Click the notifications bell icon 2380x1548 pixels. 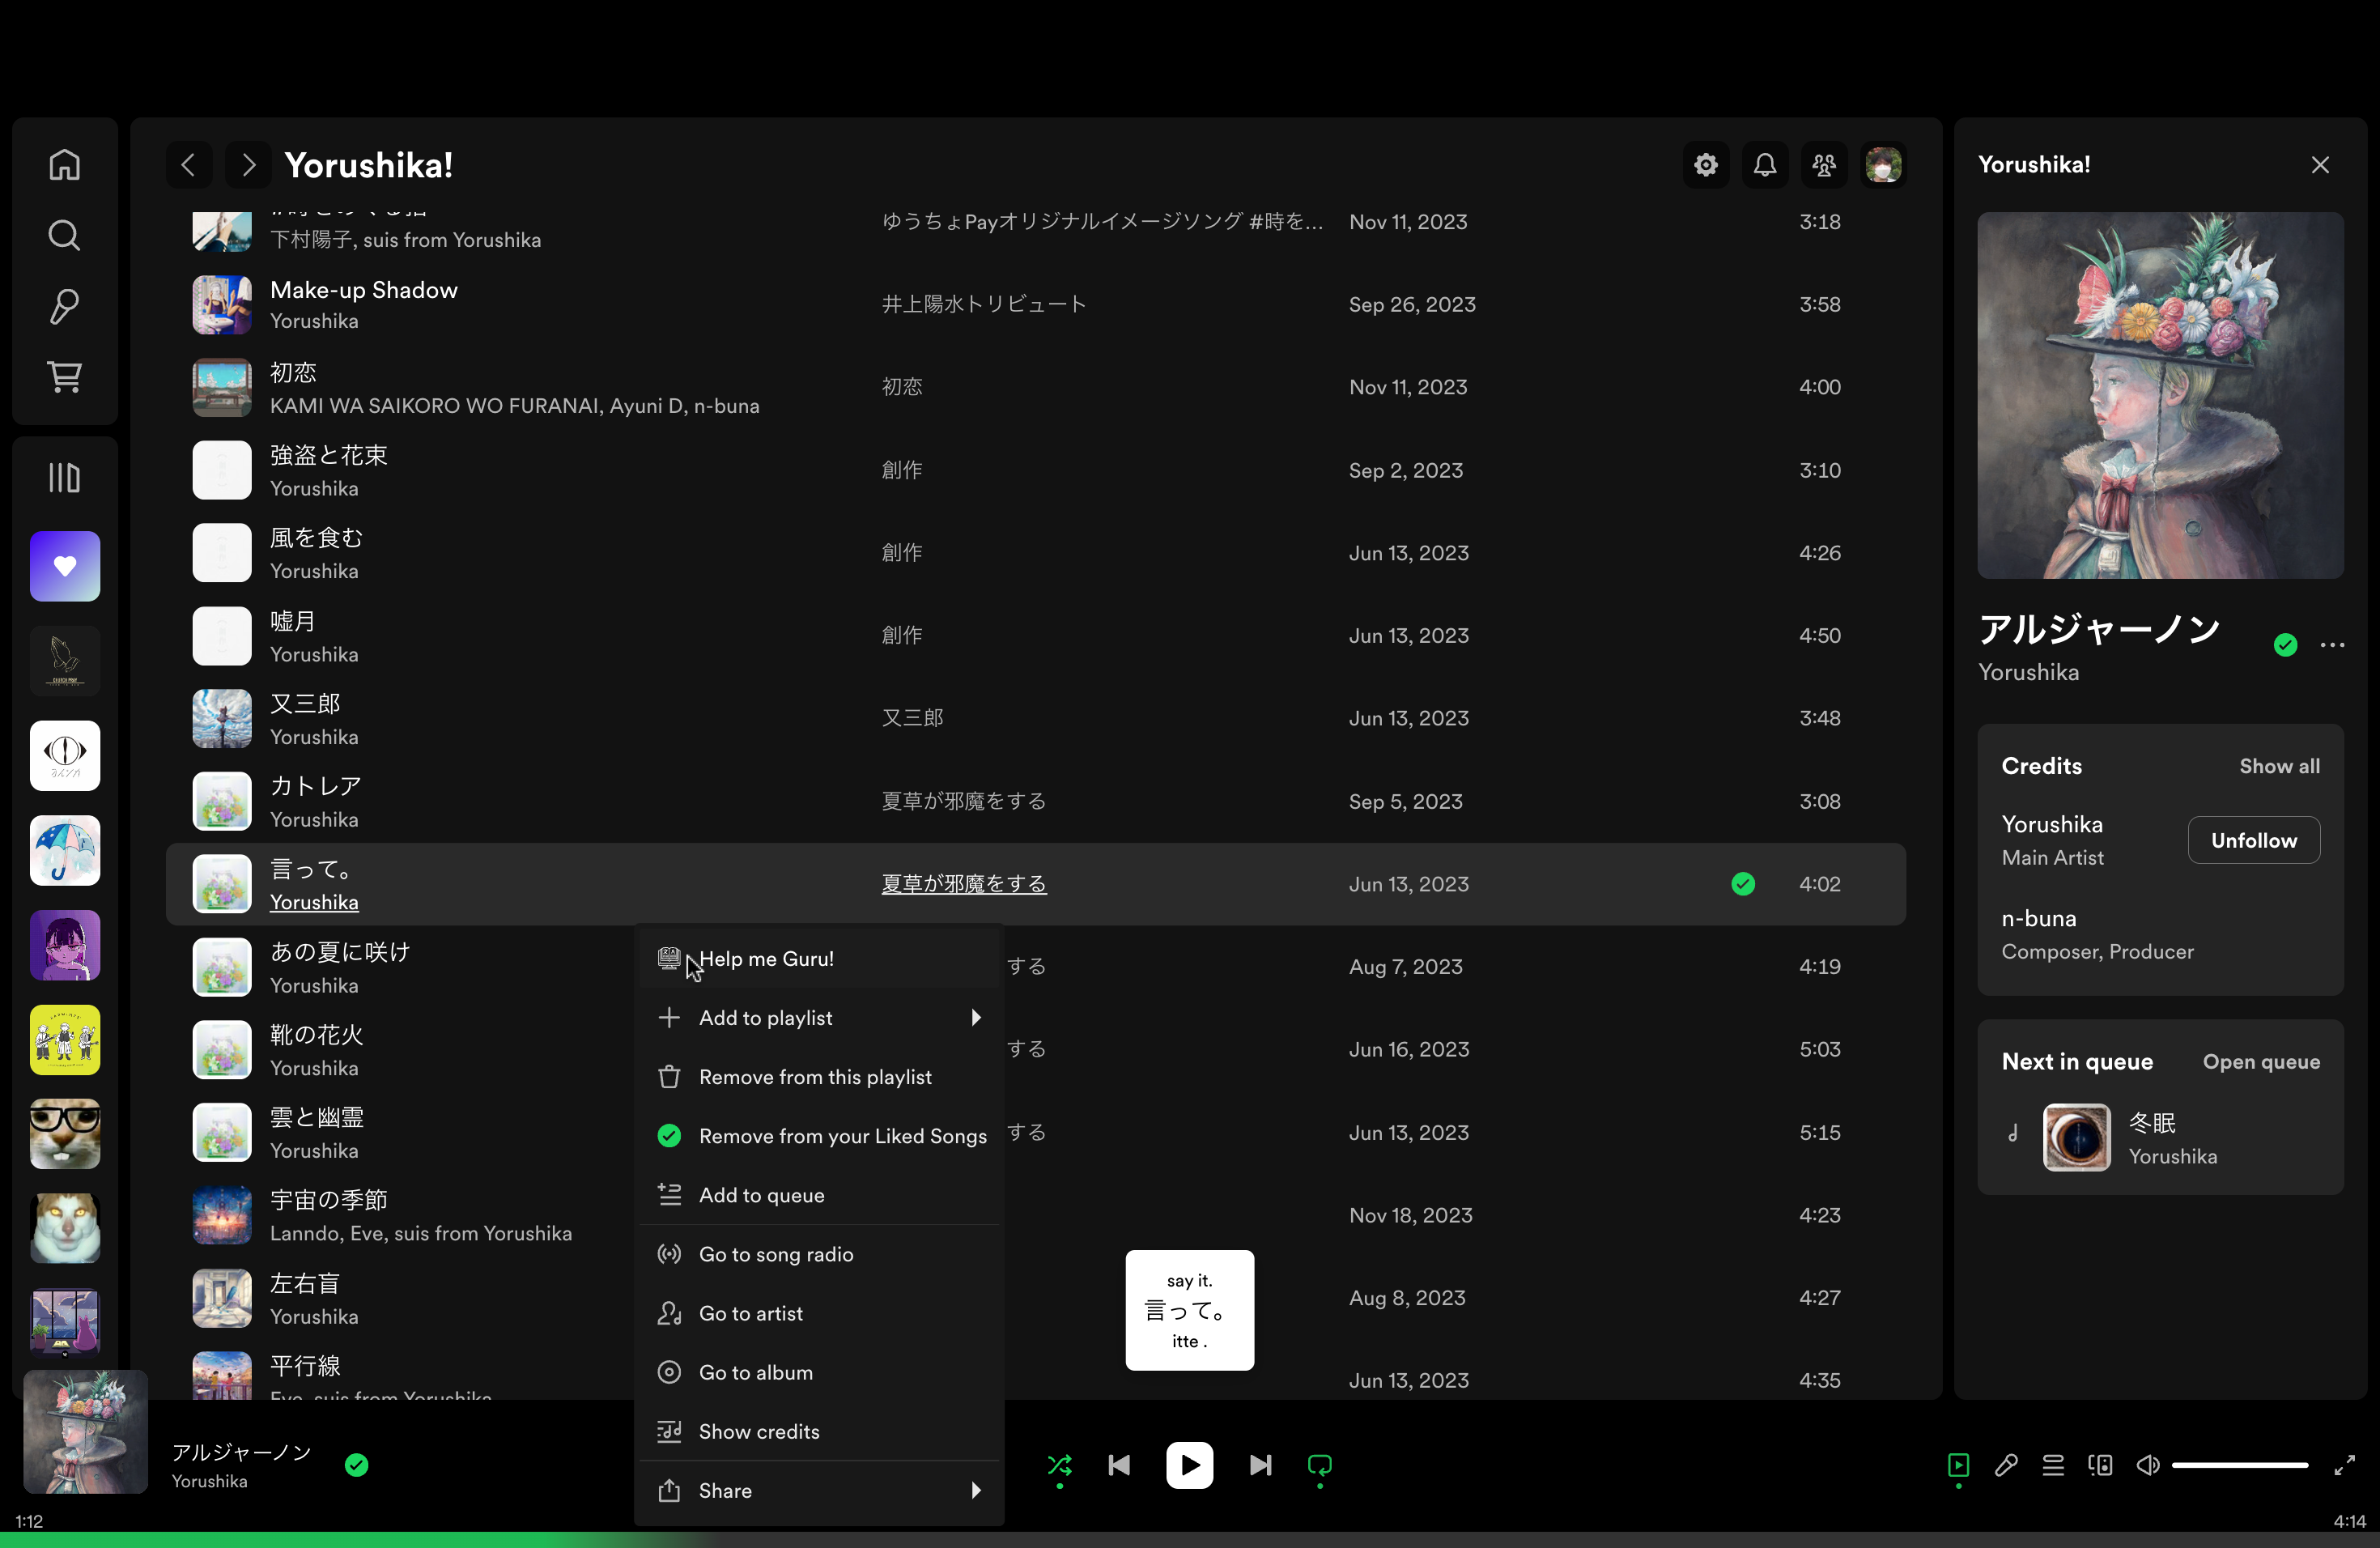(x=1765, y=165)
